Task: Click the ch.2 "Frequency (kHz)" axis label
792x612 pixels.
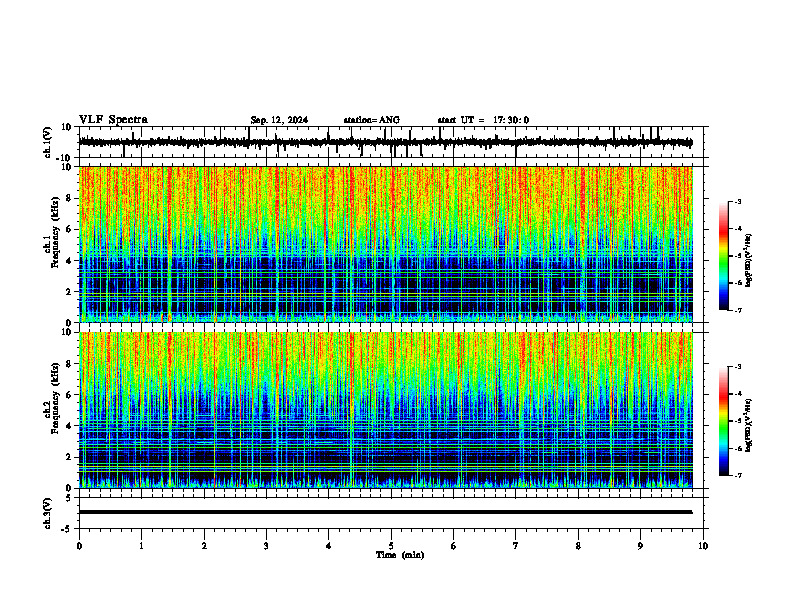Action: (55, 398)
